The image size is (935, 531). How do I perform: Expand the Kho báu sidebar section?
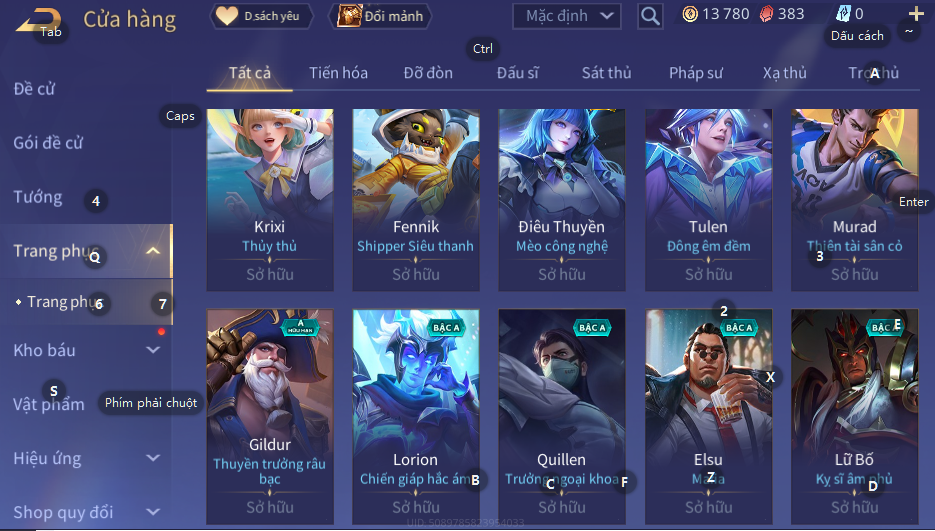click(153, 350)
